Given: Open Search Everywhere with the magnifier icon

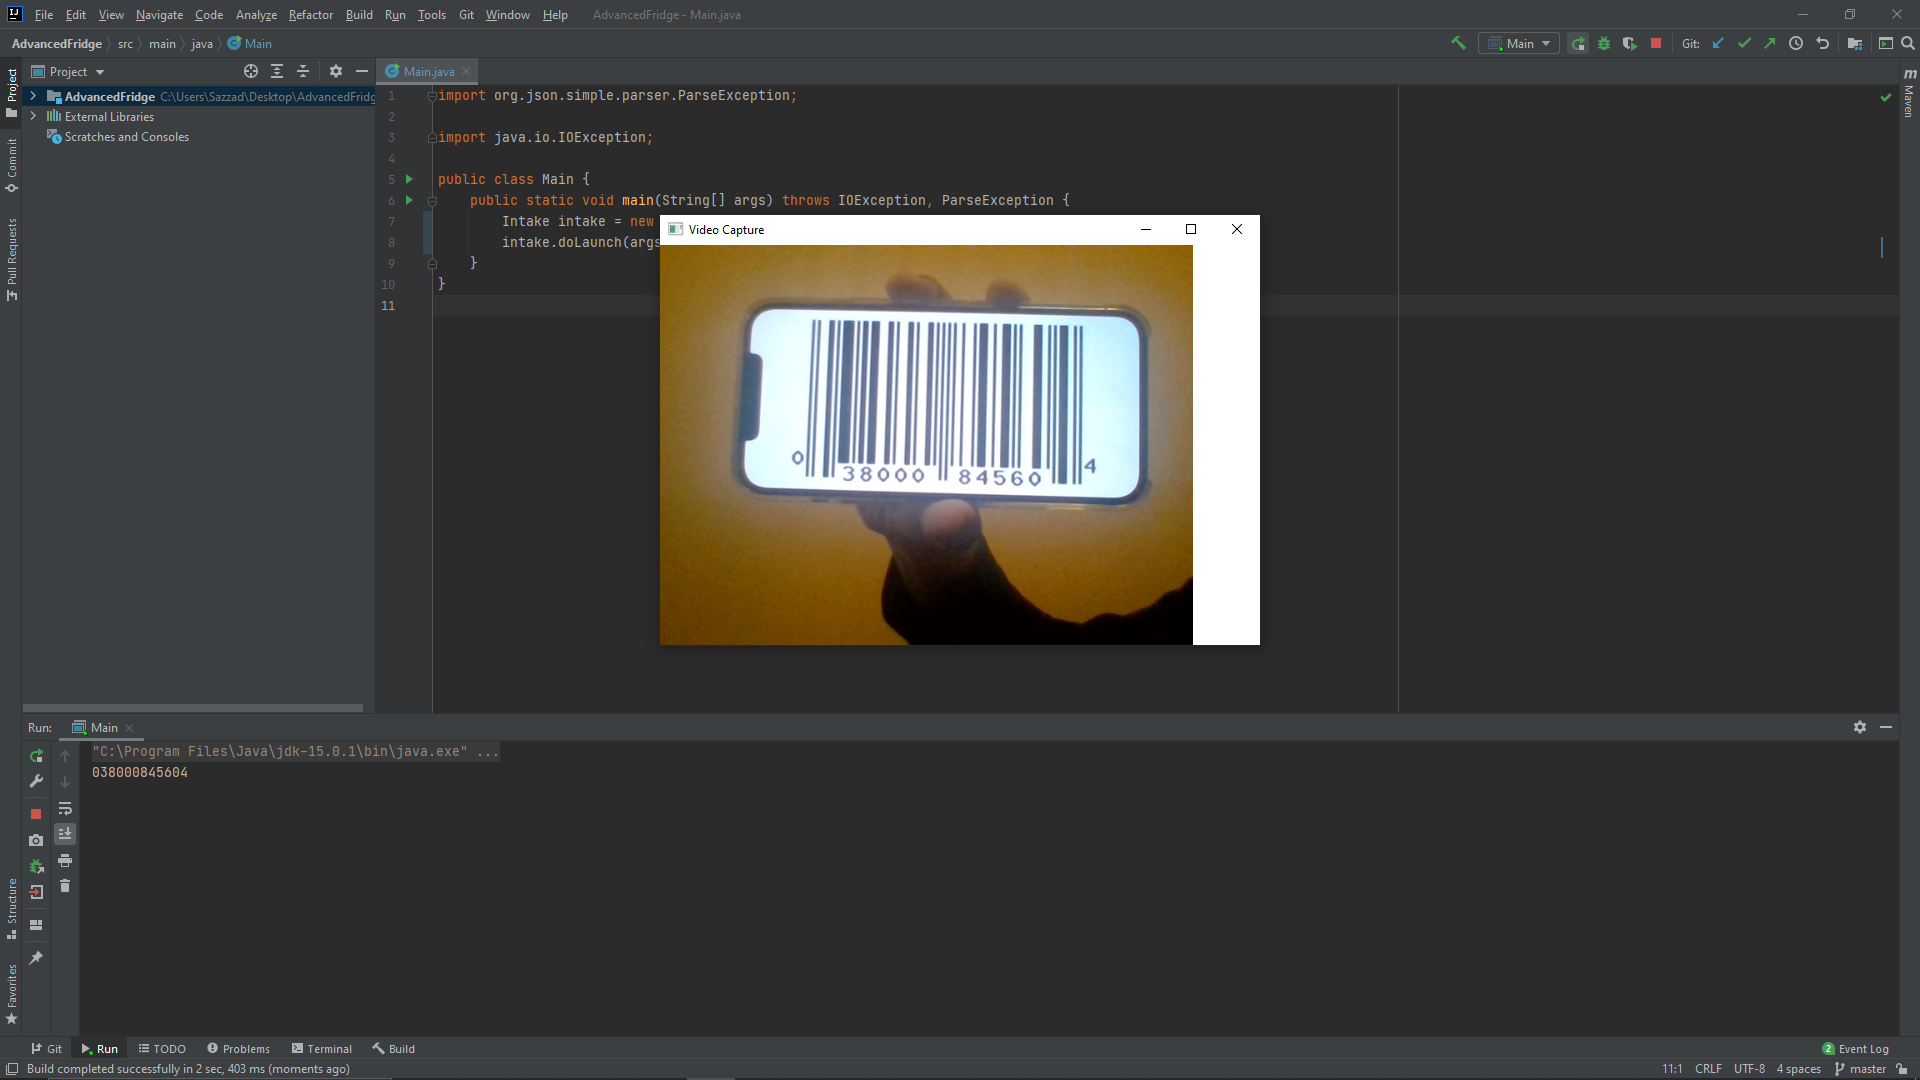Looking at the screenshot, I should (1910, 43).
